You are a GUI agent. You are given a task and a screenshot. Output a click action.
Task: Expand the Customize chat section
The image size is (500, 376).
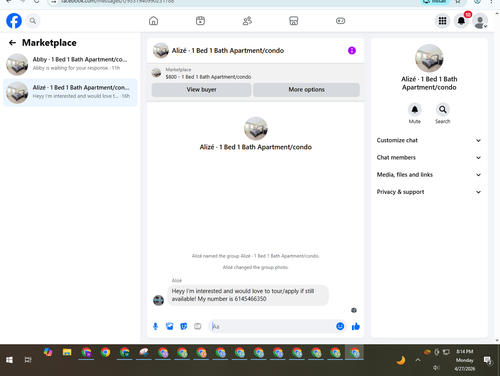pos(429,140)
